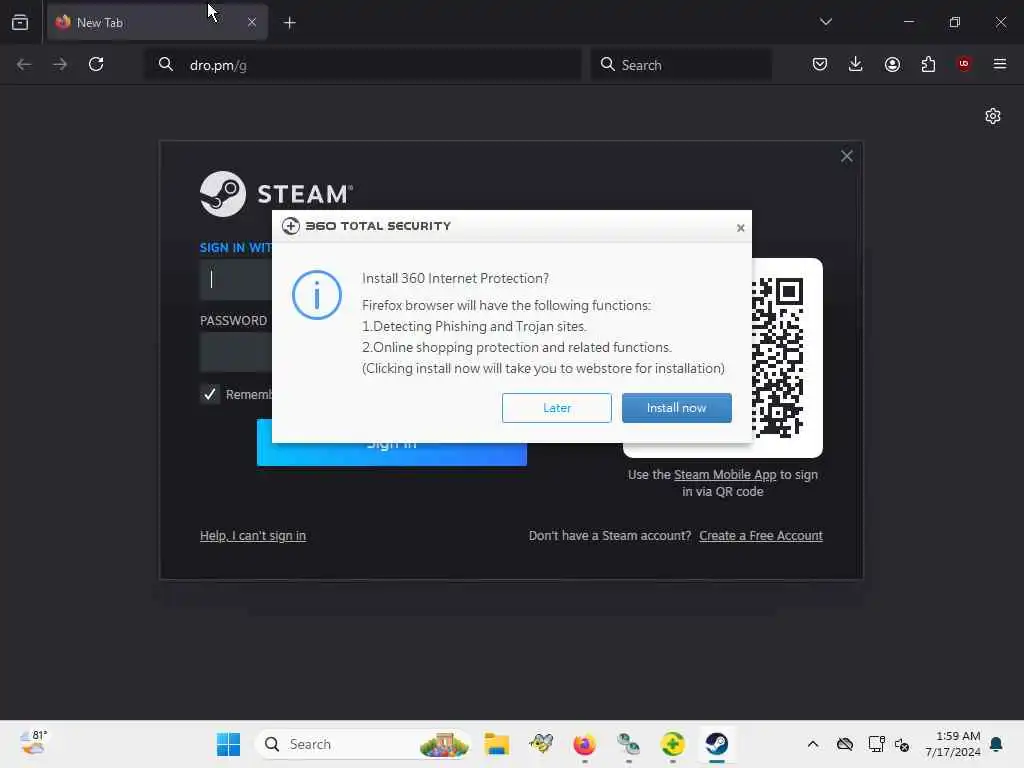Click the taskbar Search box
Screen dimensions: 1024x768
click(363, 744)
